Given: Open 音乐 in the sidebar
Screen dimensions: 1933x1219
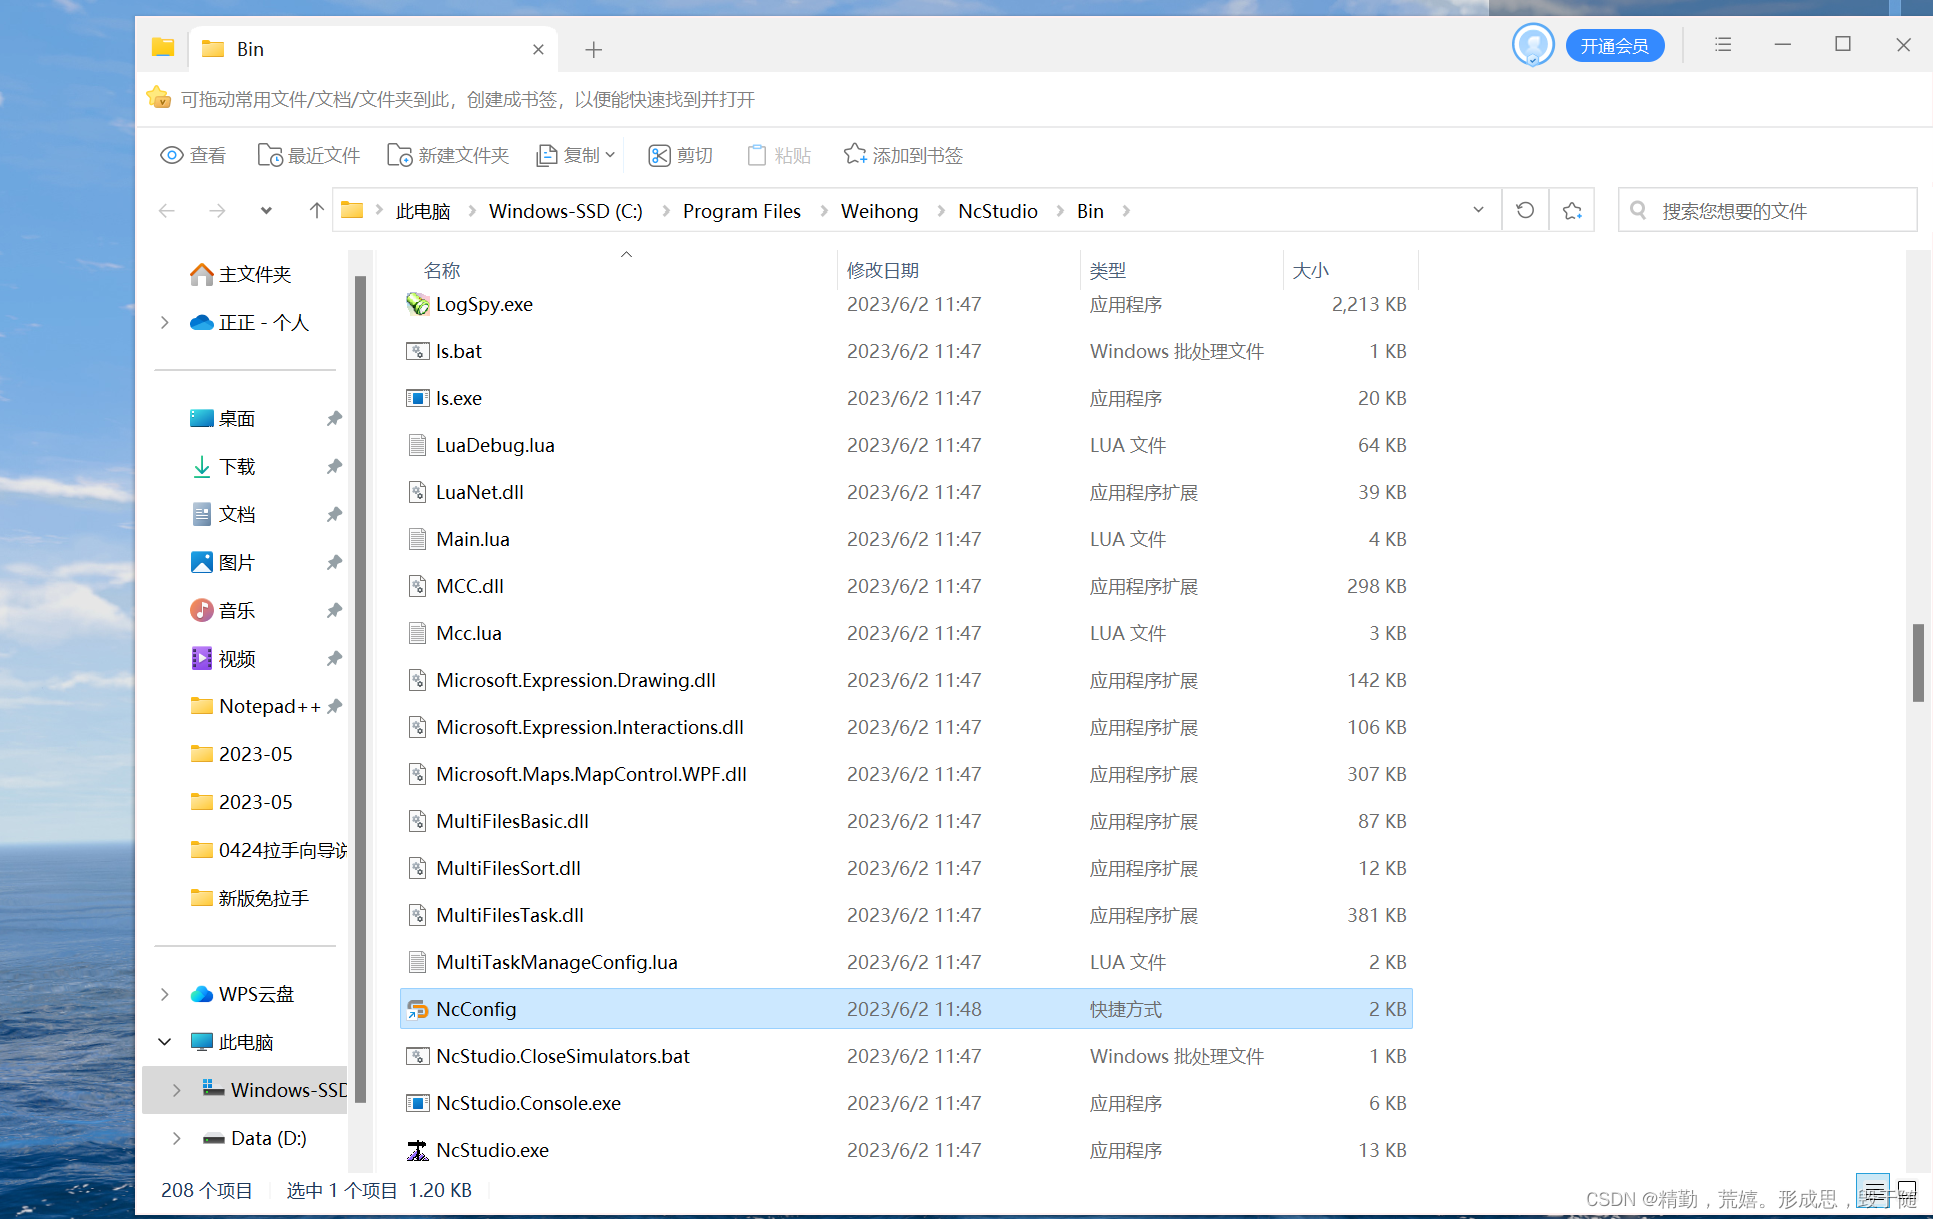Looking at the screenshot, I should [223, 610].
